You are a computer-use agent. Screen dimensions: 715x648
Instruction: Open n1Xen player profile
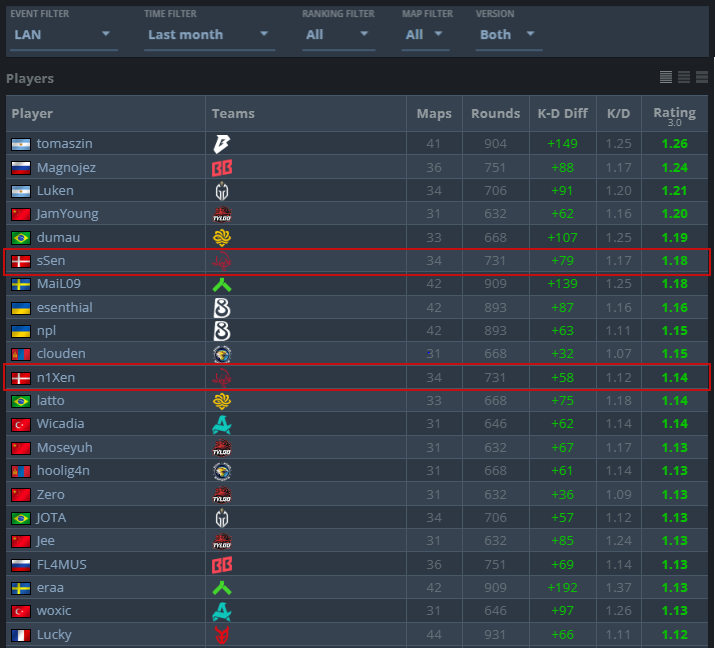click(56, 378)
